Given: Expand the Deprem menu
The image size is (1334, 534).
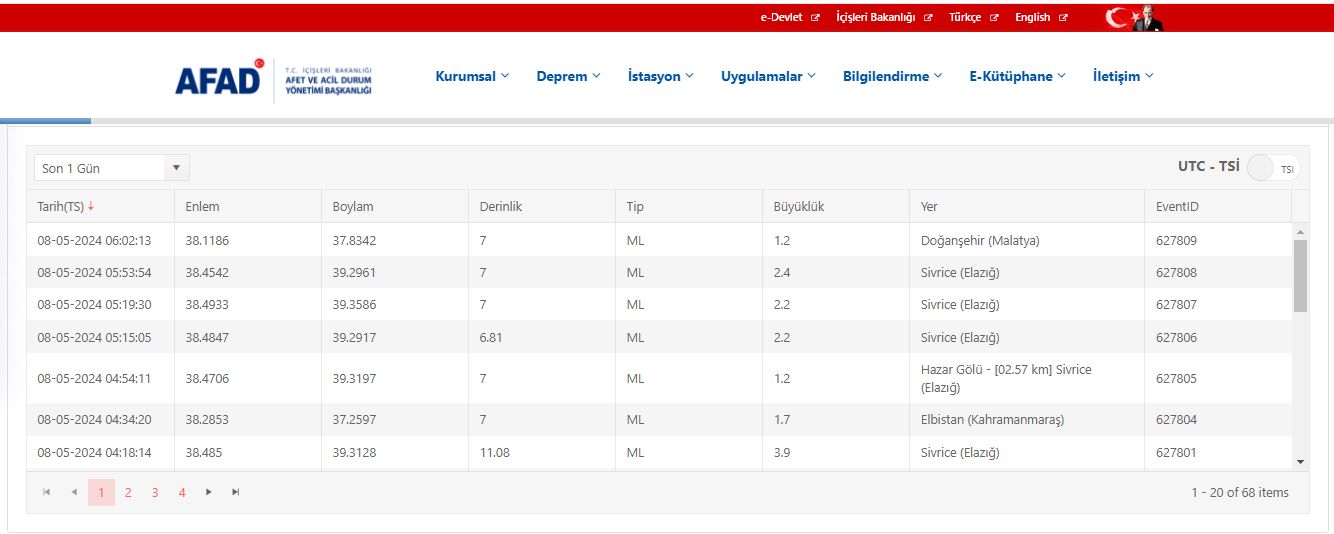Looking at the screenshot, I should click(568, 76).
